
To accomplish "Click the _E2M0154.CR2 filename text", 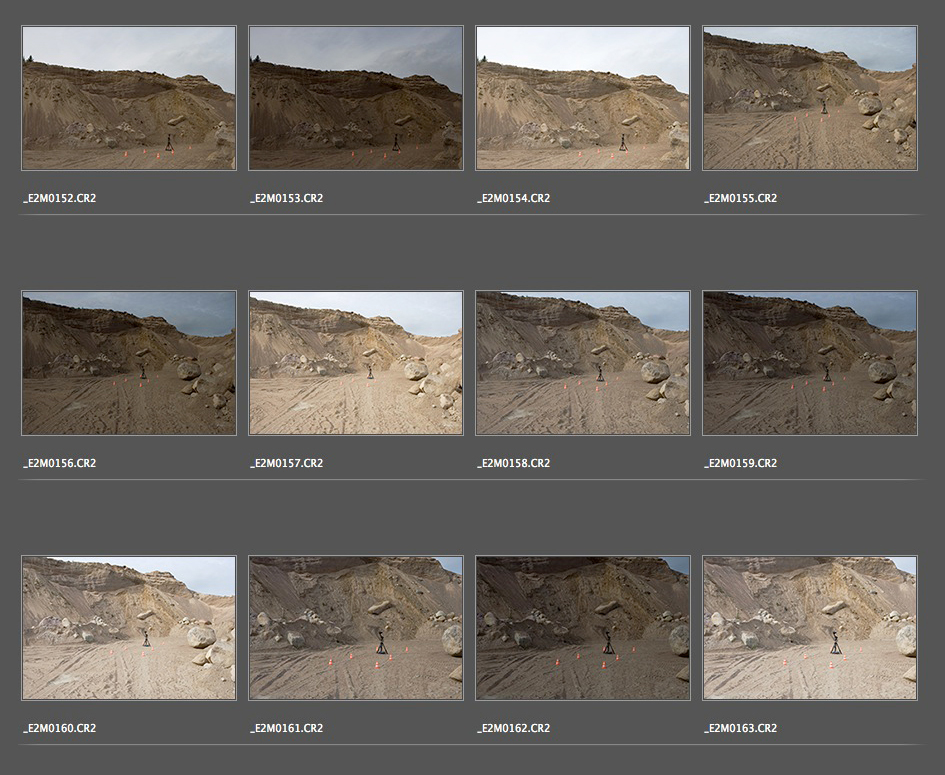I will 513,198.
